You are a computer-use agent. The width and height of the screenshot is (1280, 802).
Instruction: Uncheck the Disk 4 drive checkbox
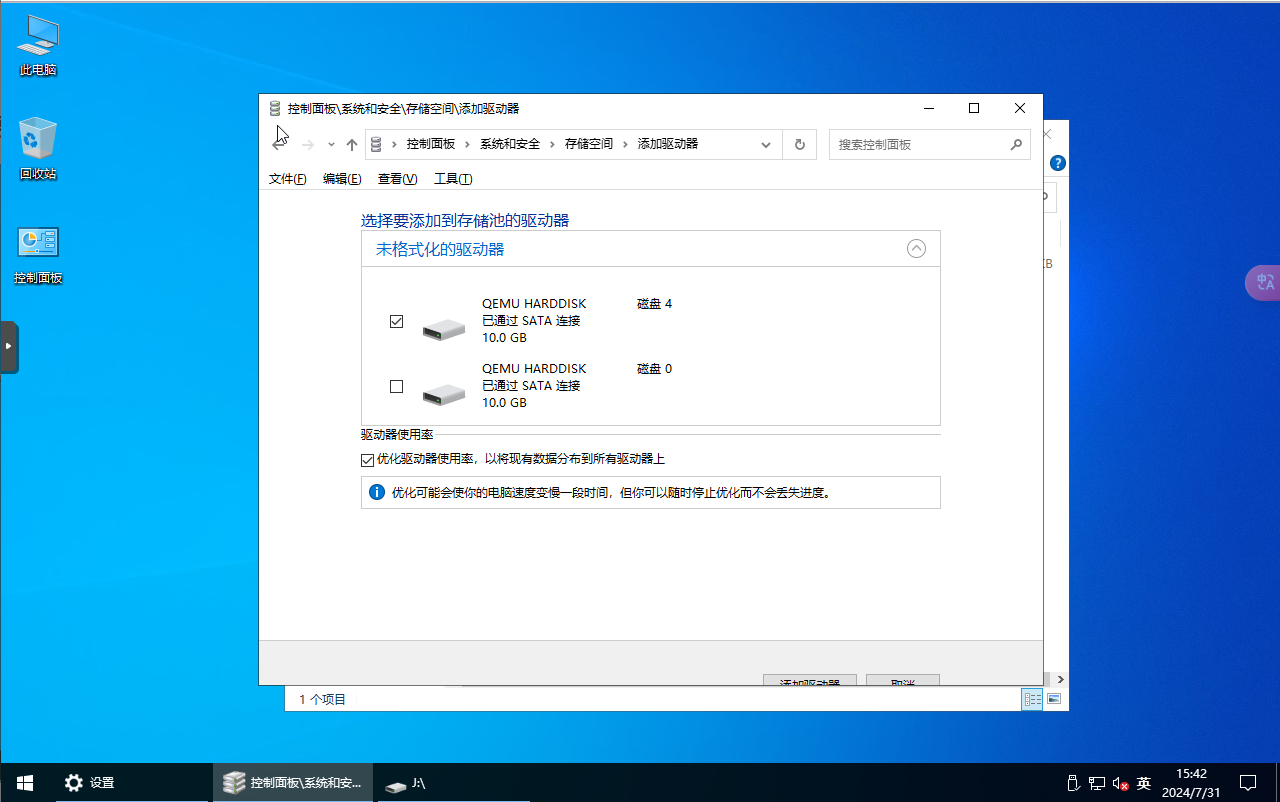(397, 321)
